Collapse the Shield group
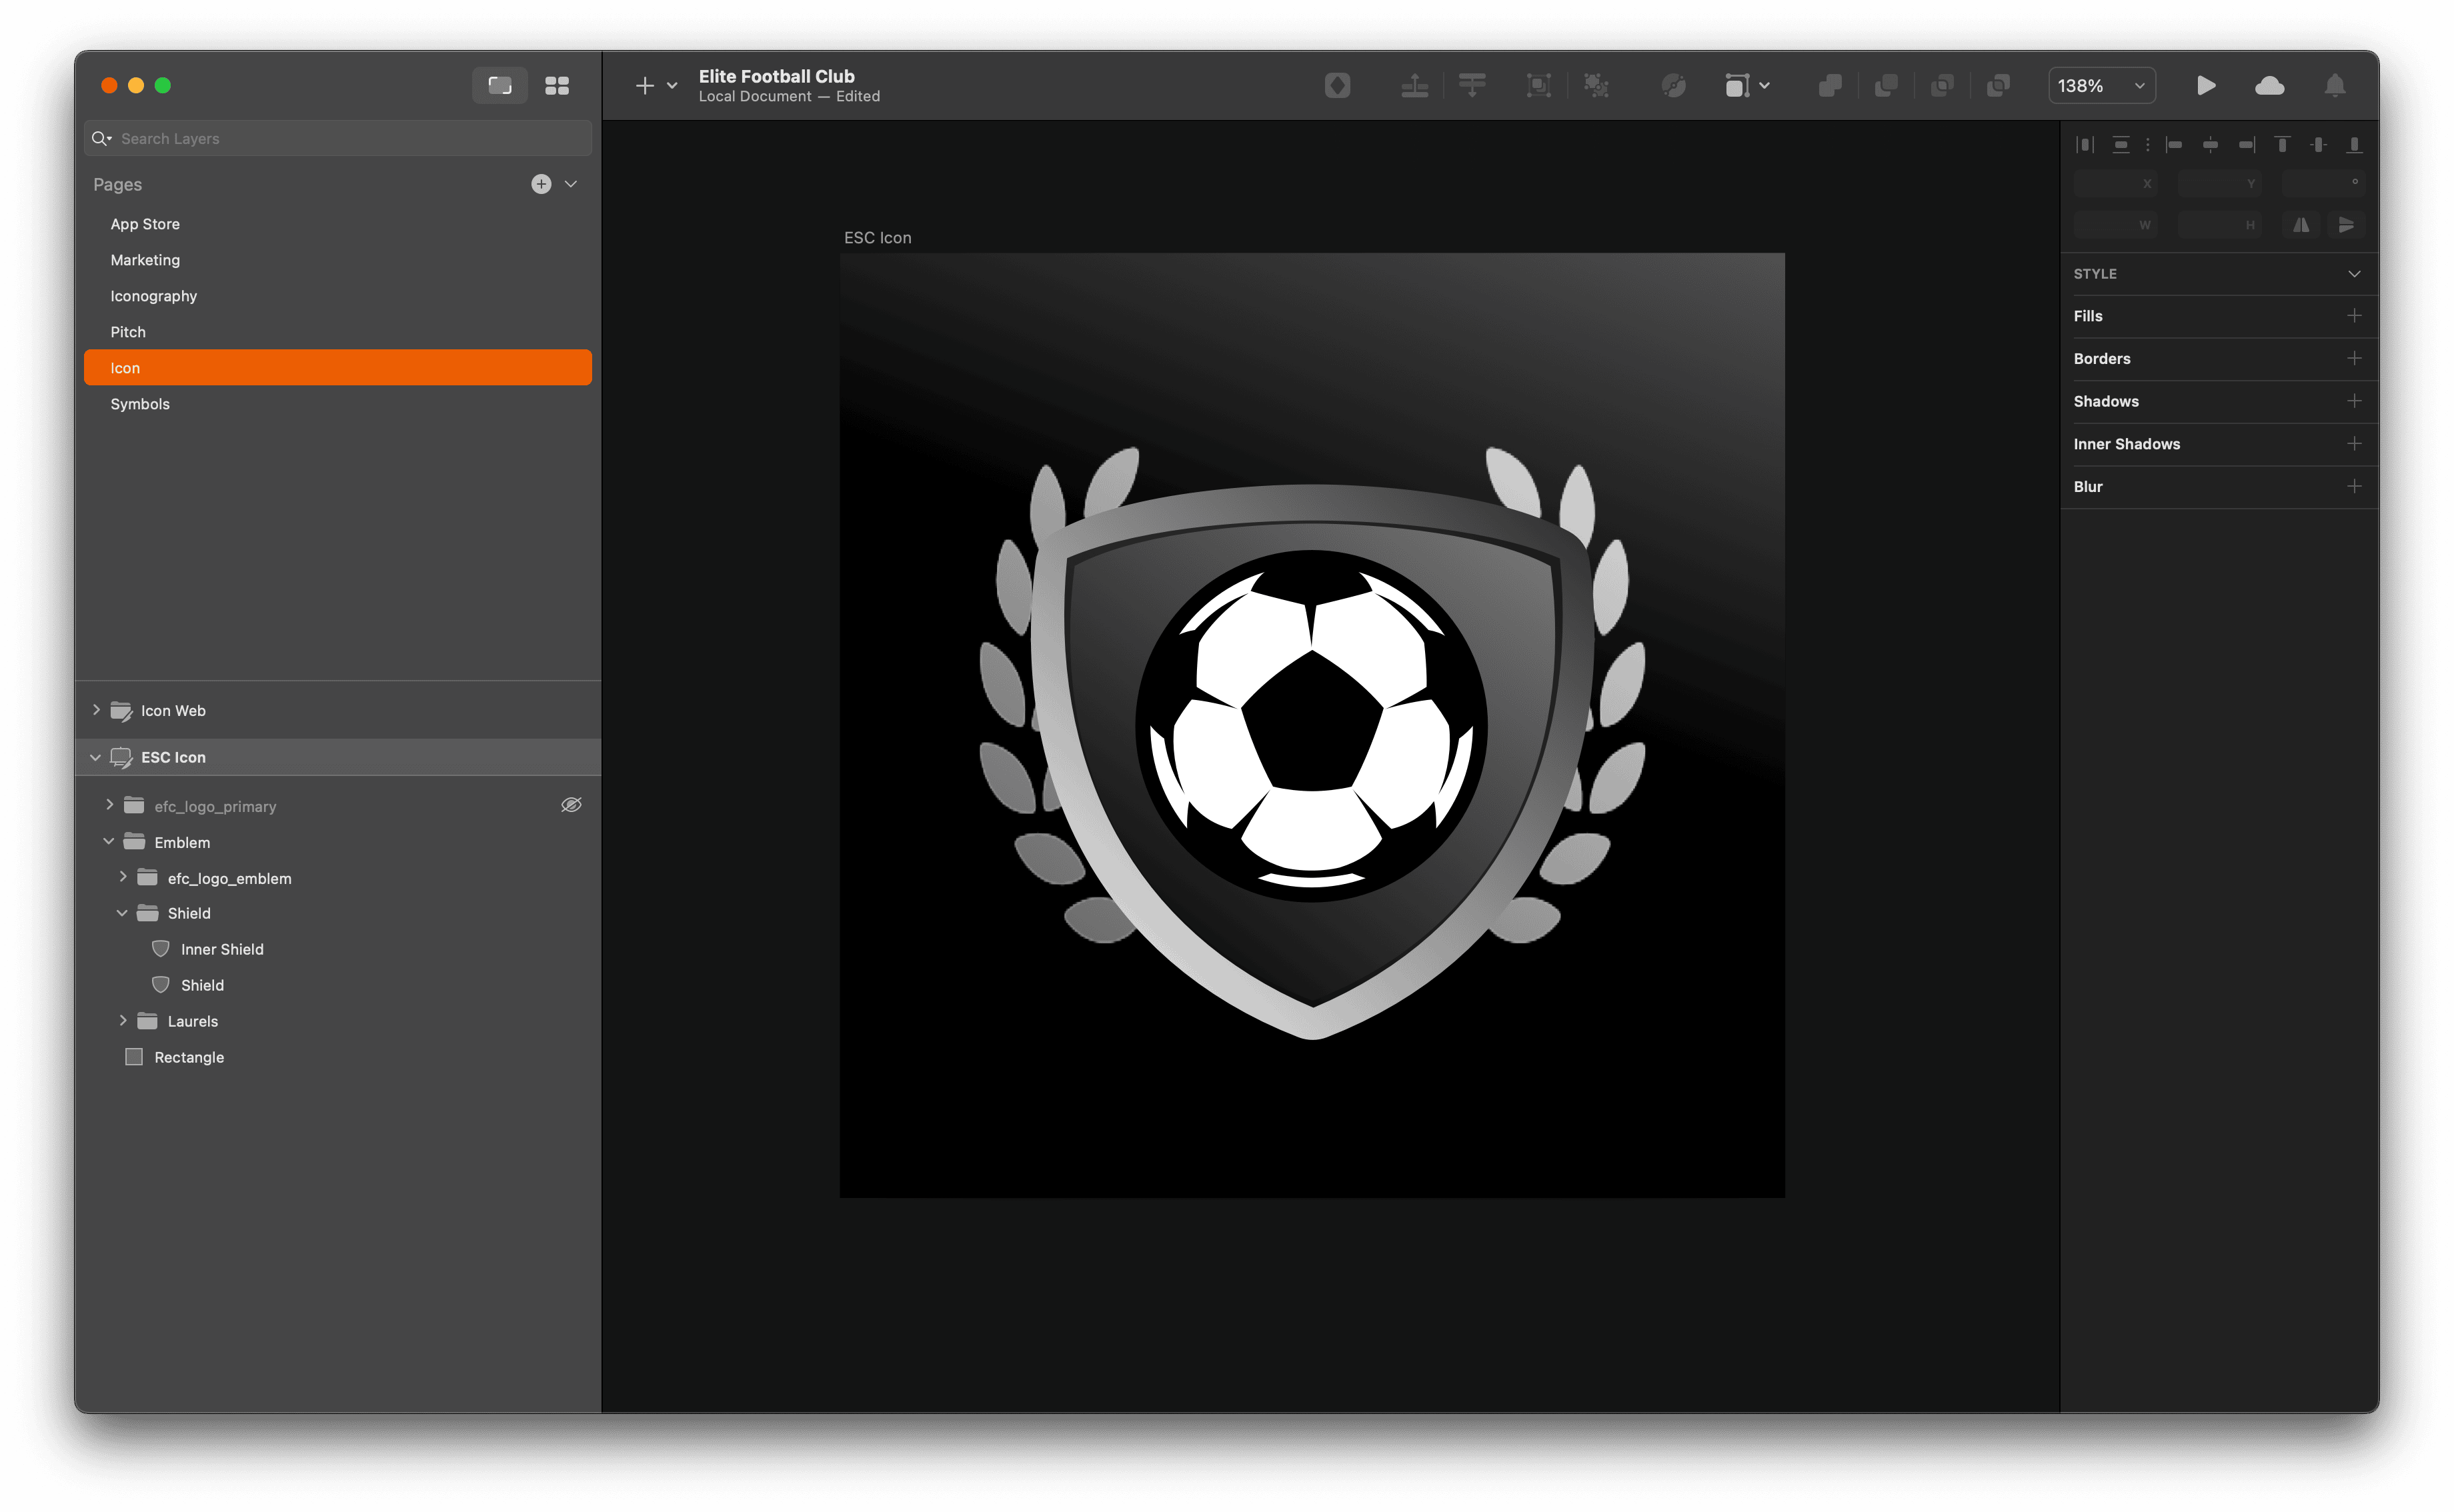Screen dimensions: 2454x1512 pyautogui.click(x=122, y=913)
